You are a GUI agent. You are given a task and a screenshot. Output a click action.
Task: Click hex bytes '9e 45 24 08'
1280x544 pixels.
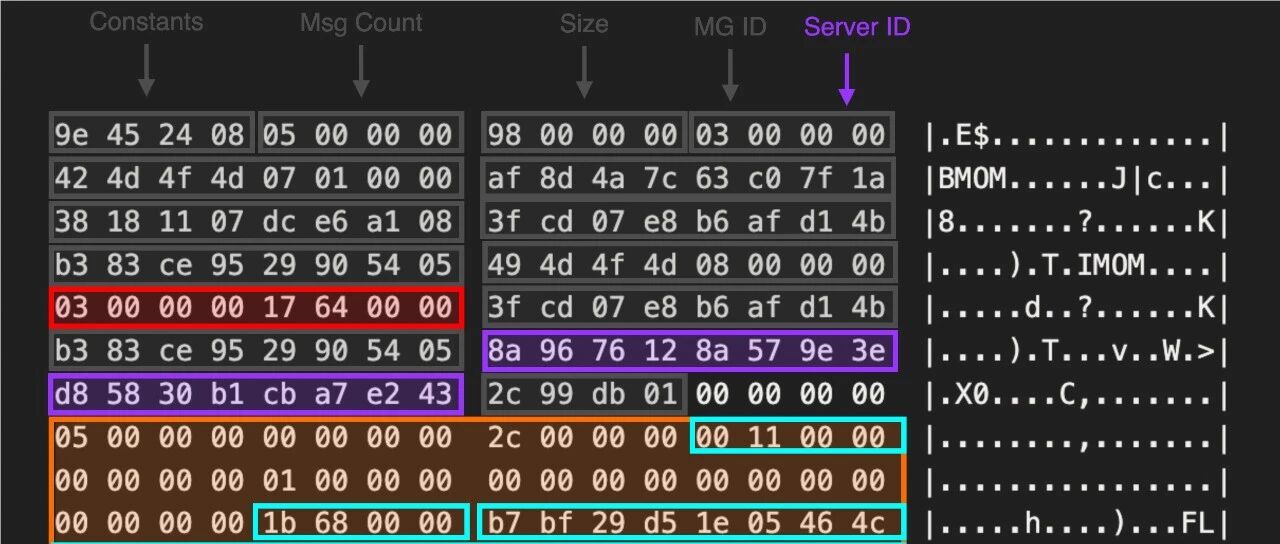pyautogui.click(x=153, y=134)
